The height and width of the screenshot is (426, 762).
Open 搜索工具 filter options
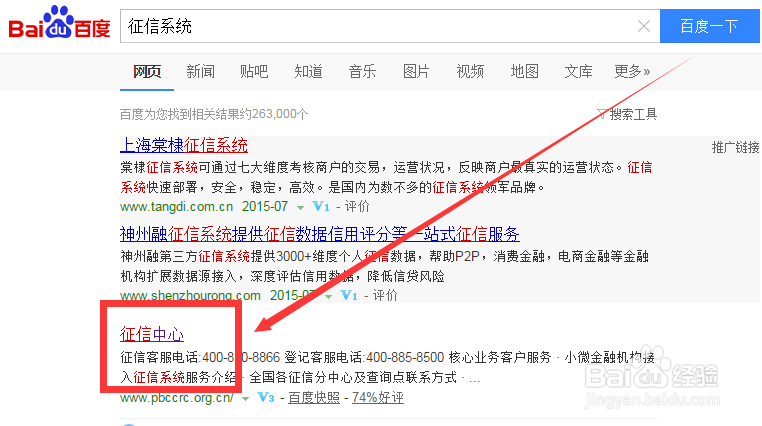(x=633, y=115)
